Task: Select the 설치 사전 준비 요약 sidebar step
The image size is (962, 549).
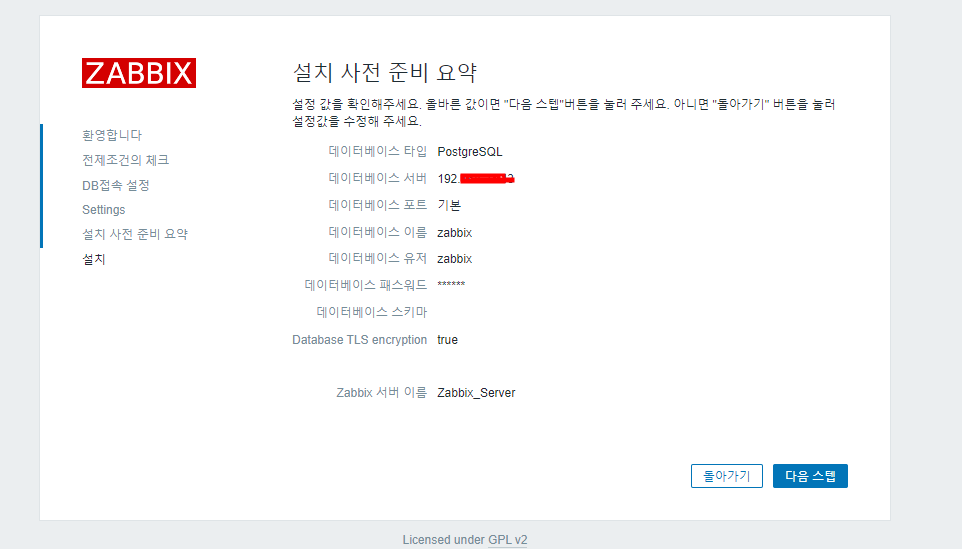Action: click(x=135, y=234)
